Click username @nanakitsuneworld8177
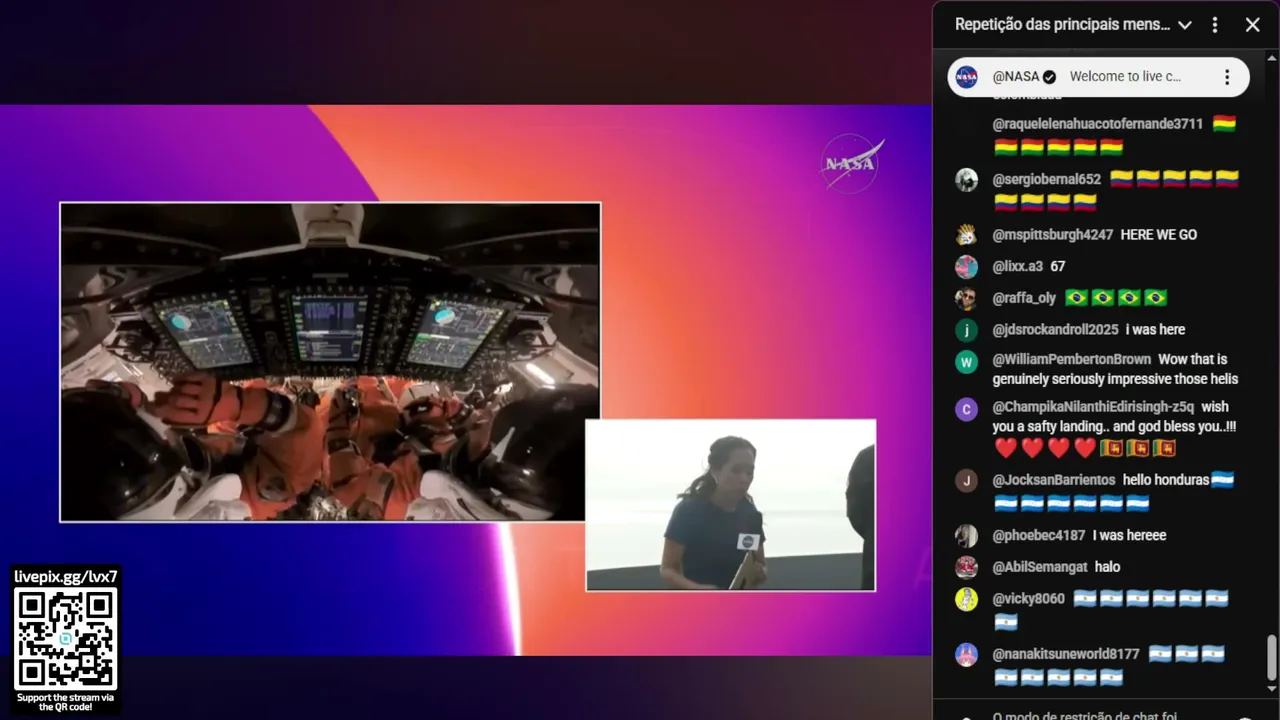This screenshot has width=1280, height=720. (x=1066, y=655)
